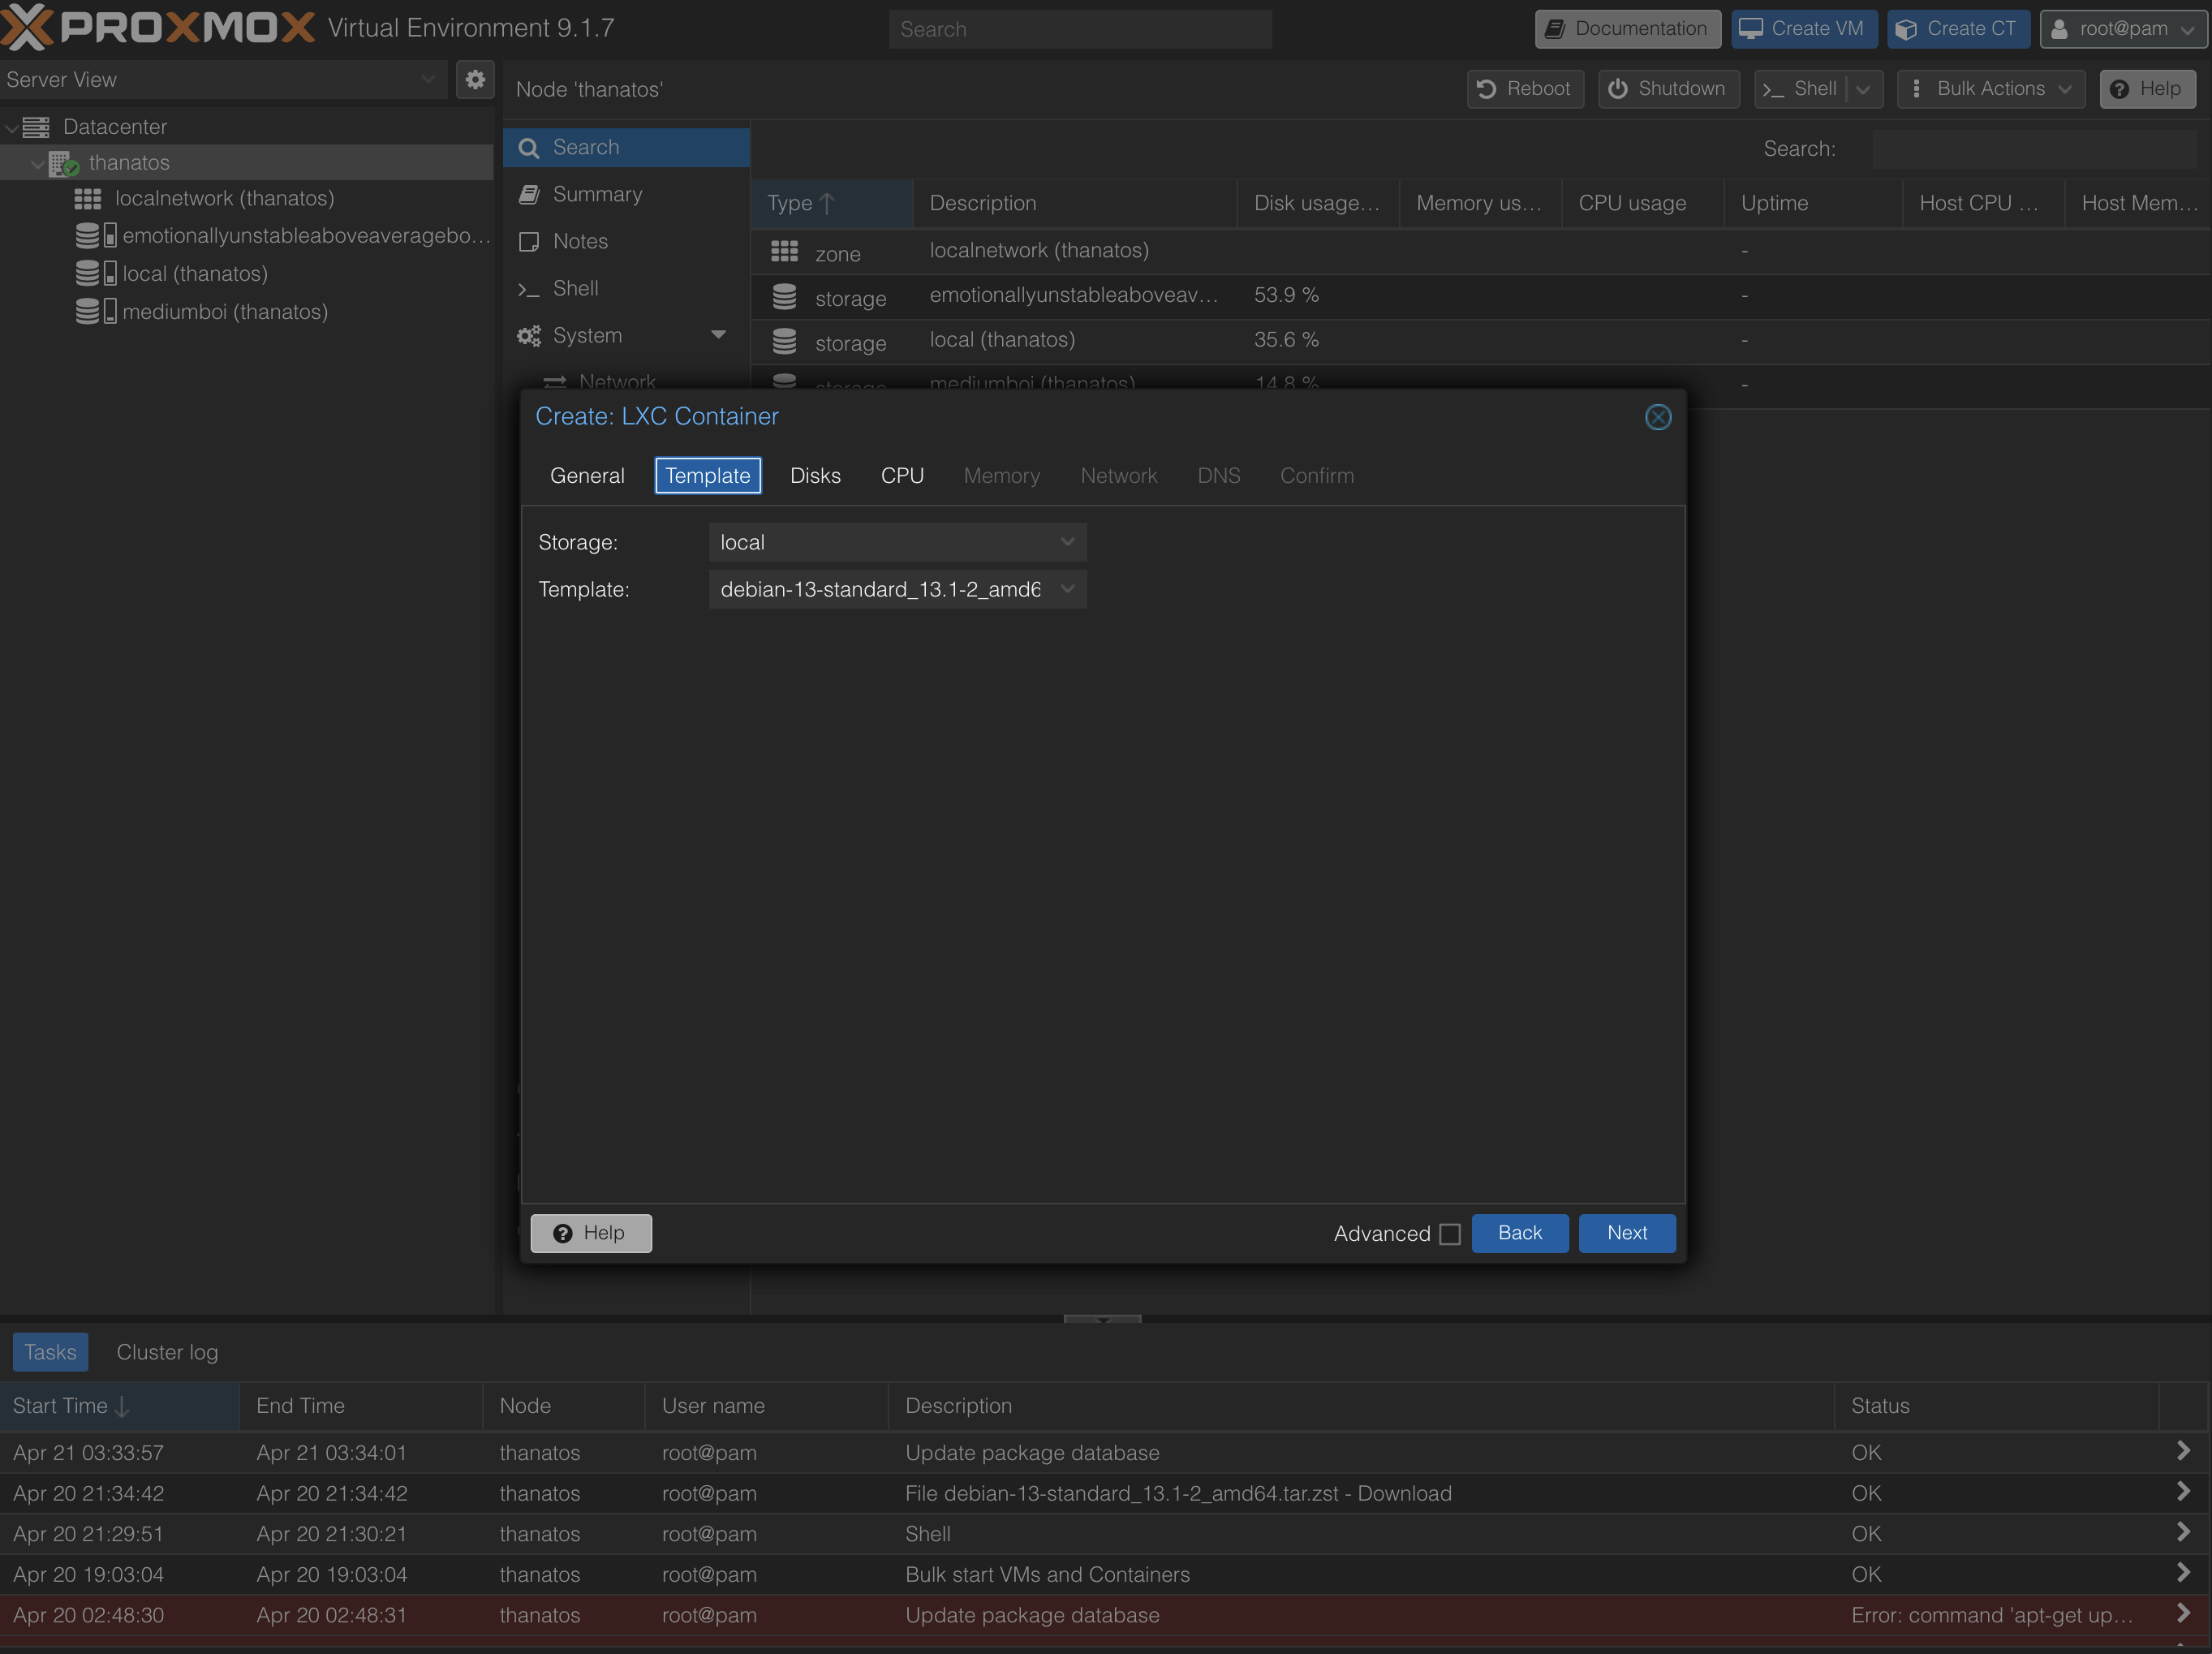Select the Template tab in dialog
This screenshot has height=1654, width=2212.
708,476
